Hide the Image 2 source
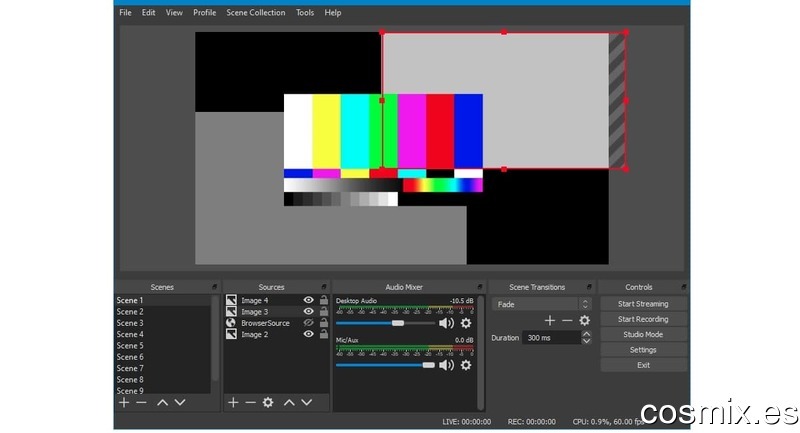Screen dimensions: 800x433 point(309,334)
